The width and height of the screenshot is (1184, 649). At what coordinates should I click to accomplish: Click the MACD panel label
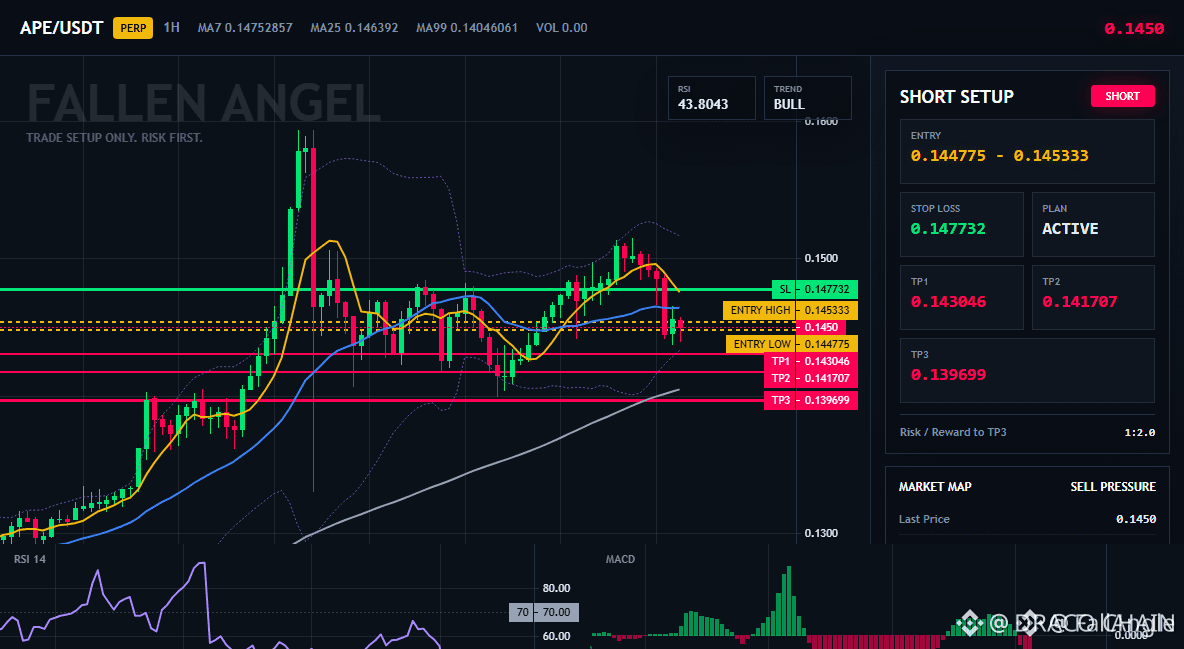pos(620,559)
